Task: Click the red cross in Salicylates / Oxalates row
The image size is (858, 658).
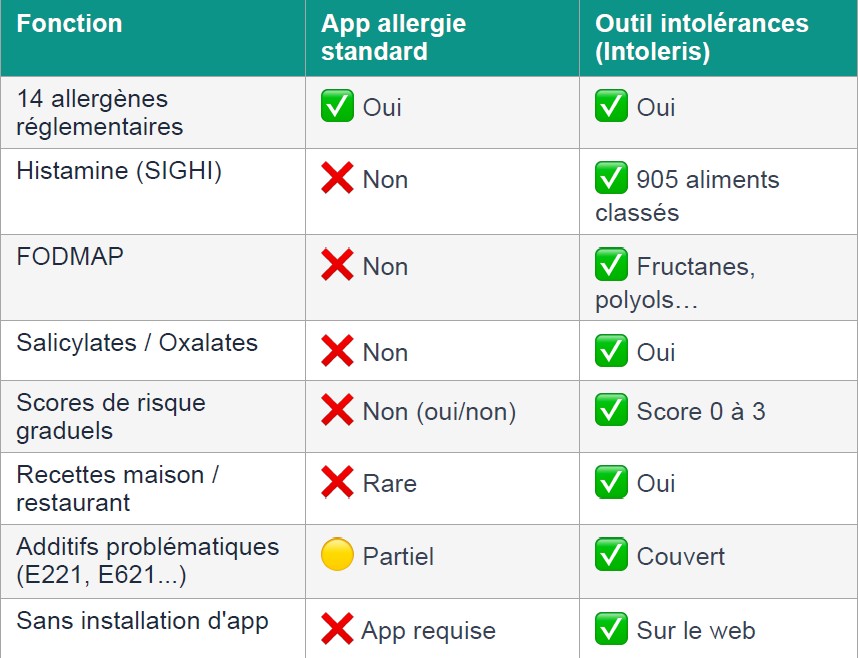Action: [x=337, y=352]
